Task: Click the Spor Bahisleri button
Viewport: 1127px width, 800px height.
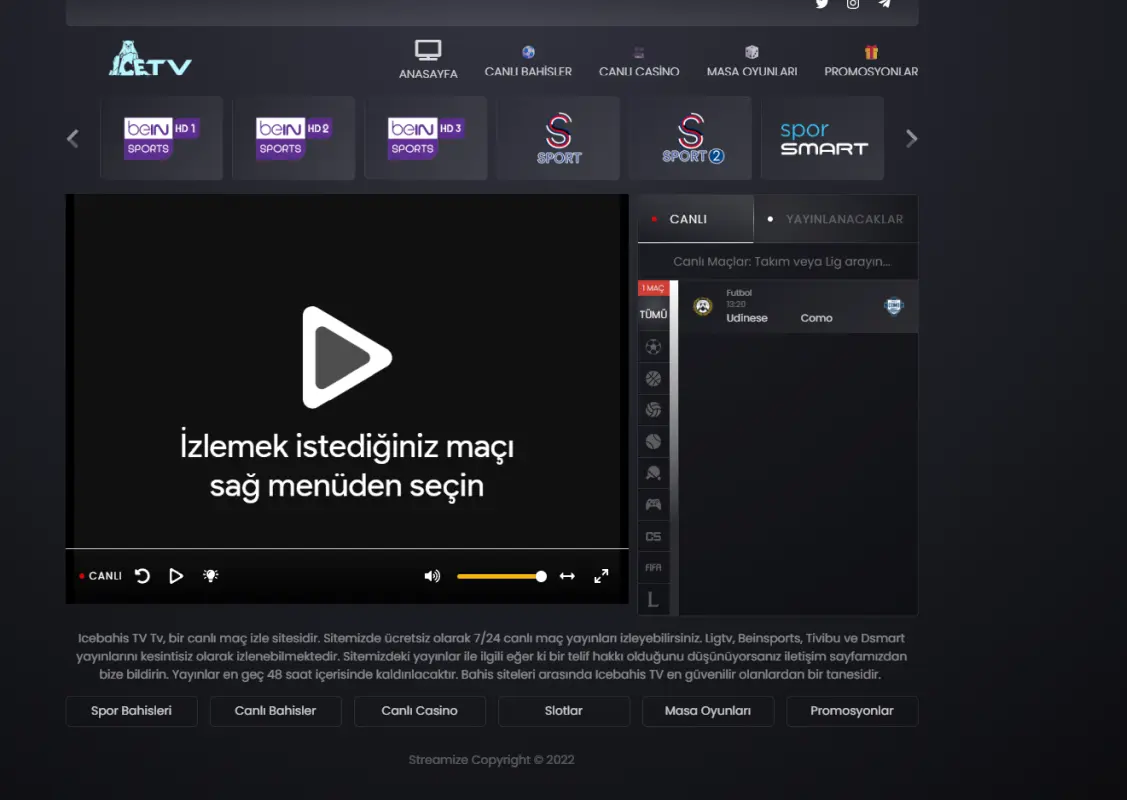Action: (x=131, y=711)
